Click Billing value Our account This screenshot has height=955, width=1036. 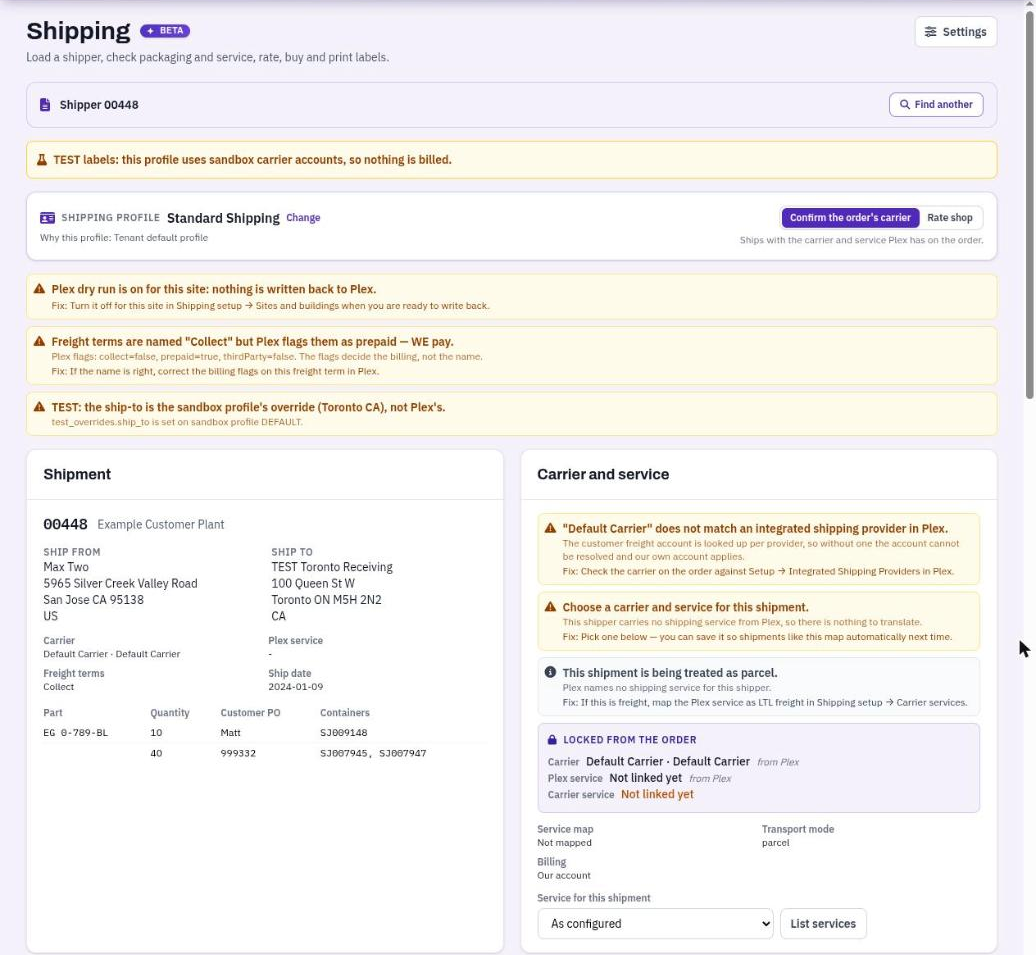point(564,876)
